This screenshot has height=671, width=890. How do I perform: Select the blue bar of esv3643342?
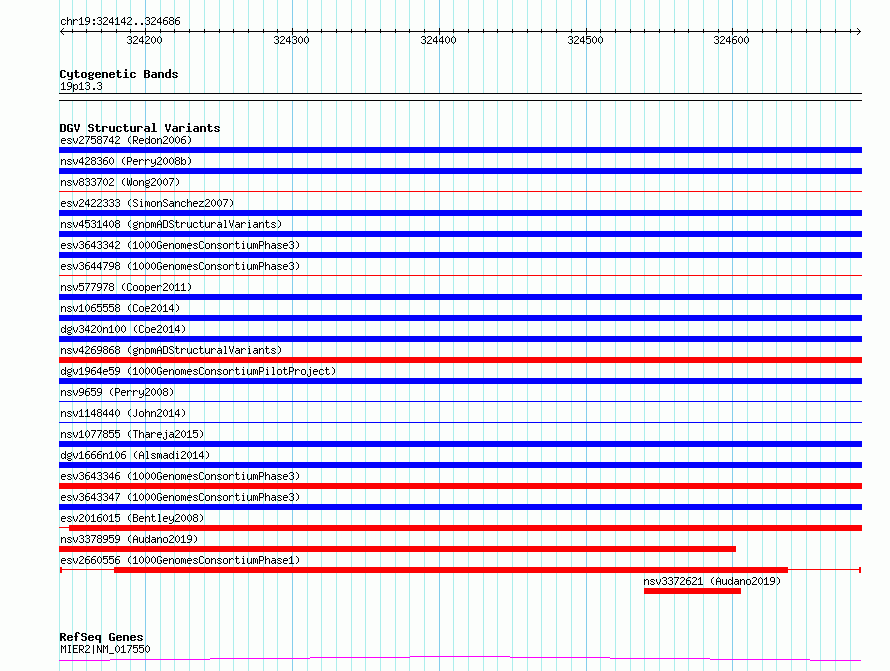[460, 255]
